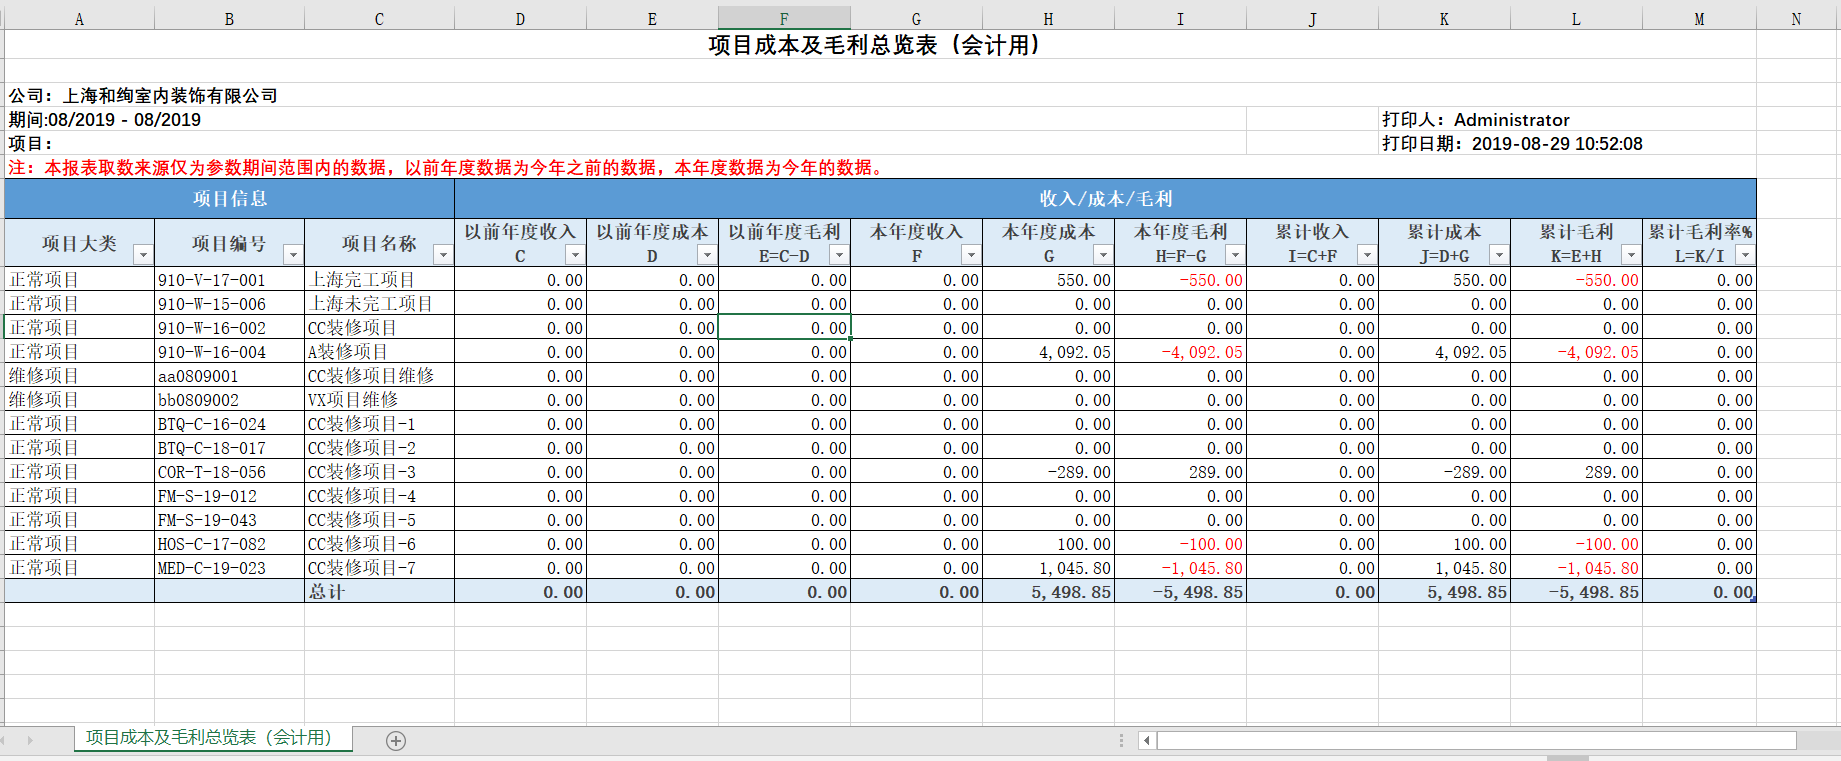Select column F header
Image resolution: width=1841 pixels, height=761 pixels.
[x=784, y=18]
